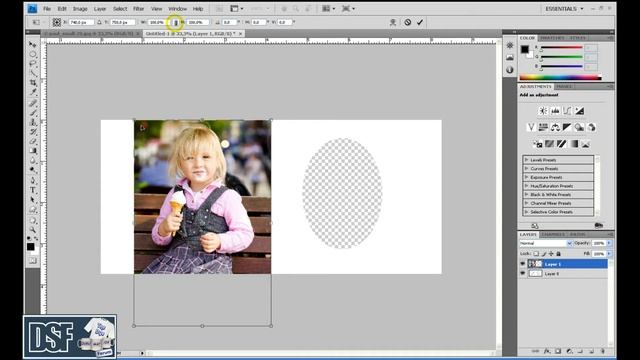Add a Photo Filter adjustment

pos(579,127)
